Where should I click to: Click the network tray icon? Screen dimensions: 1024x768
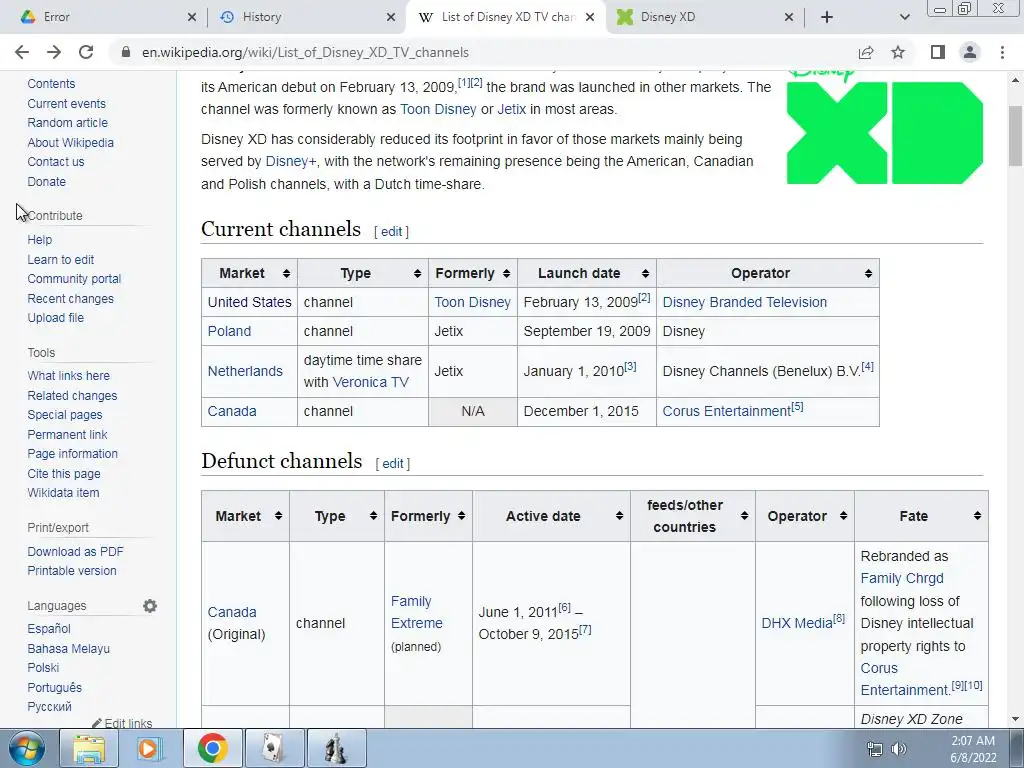(x=874, y=749)
